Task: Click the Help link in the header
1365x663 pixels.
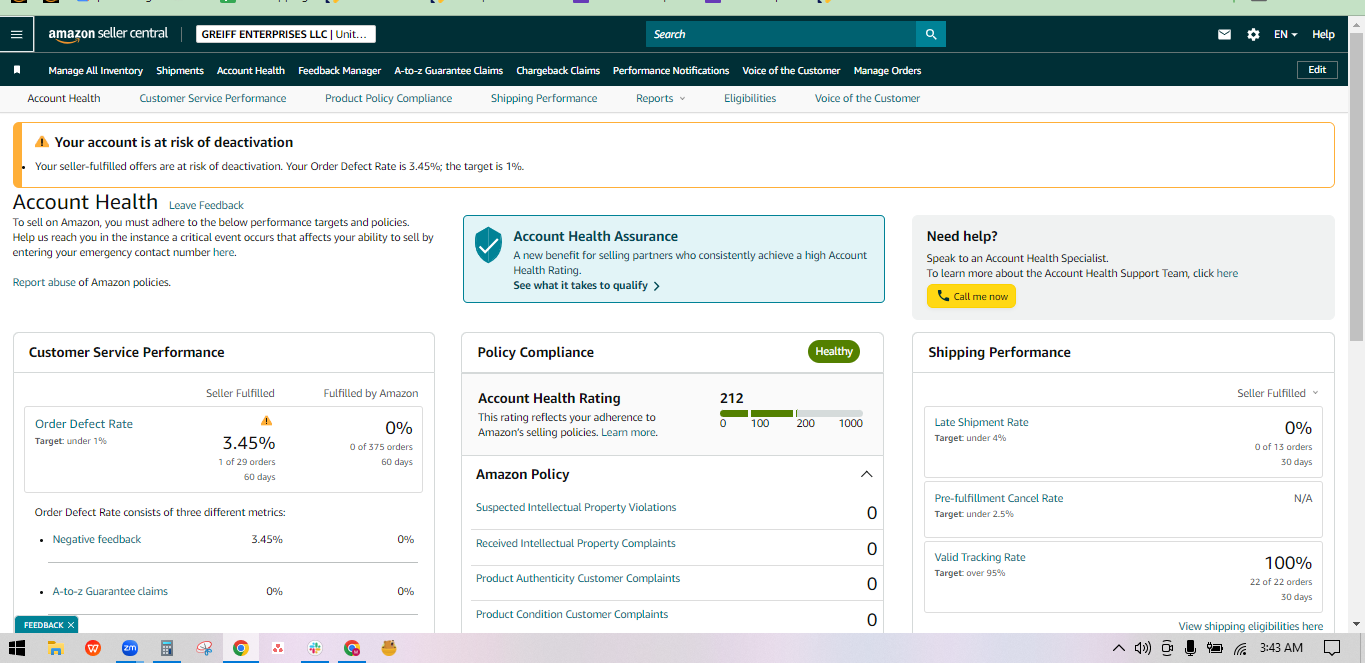Action: (1323, 34)
